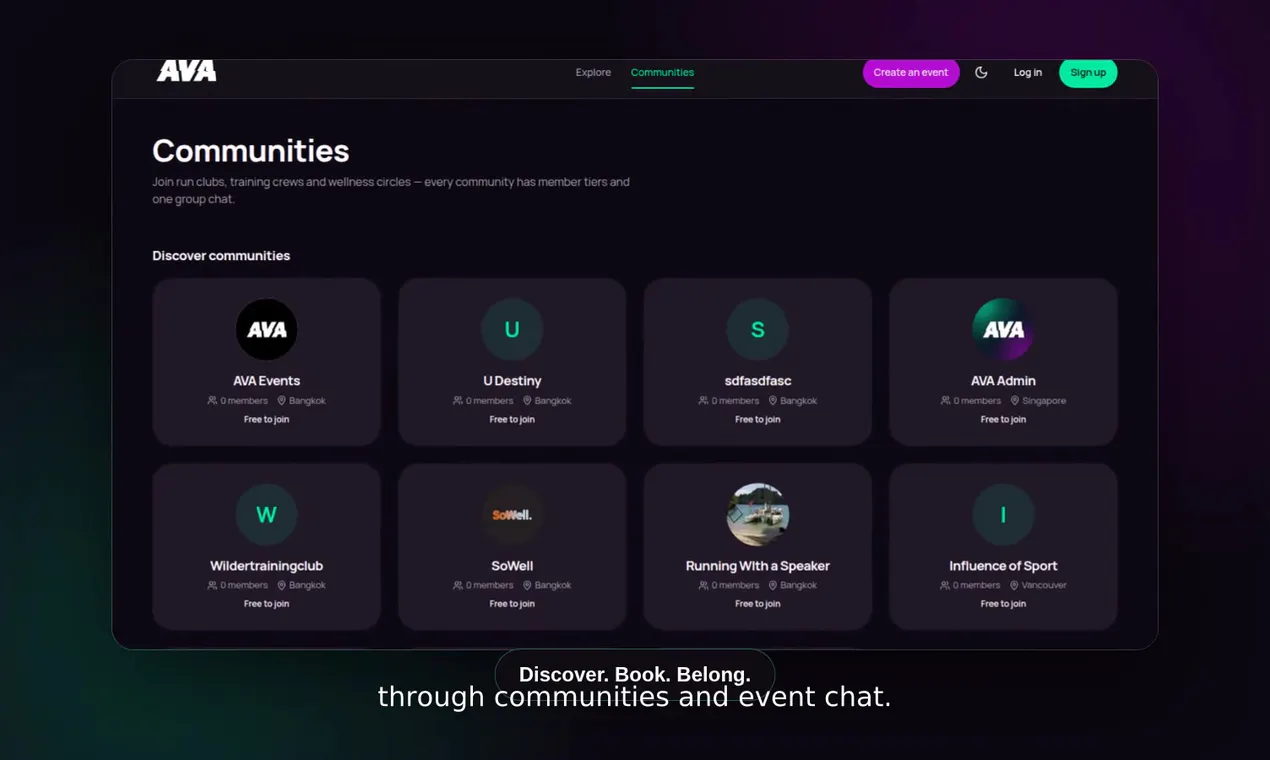Screen dimensions: 1270x760
Task: Click the location pin on sdfasdfasc card
Action: pos(773,400)
